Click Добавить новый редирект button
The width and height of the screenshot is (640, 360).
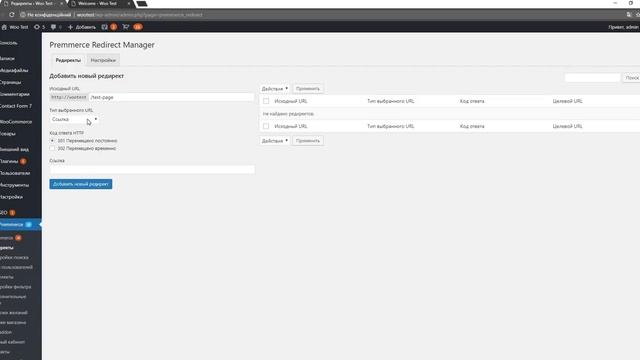(81, 184)
